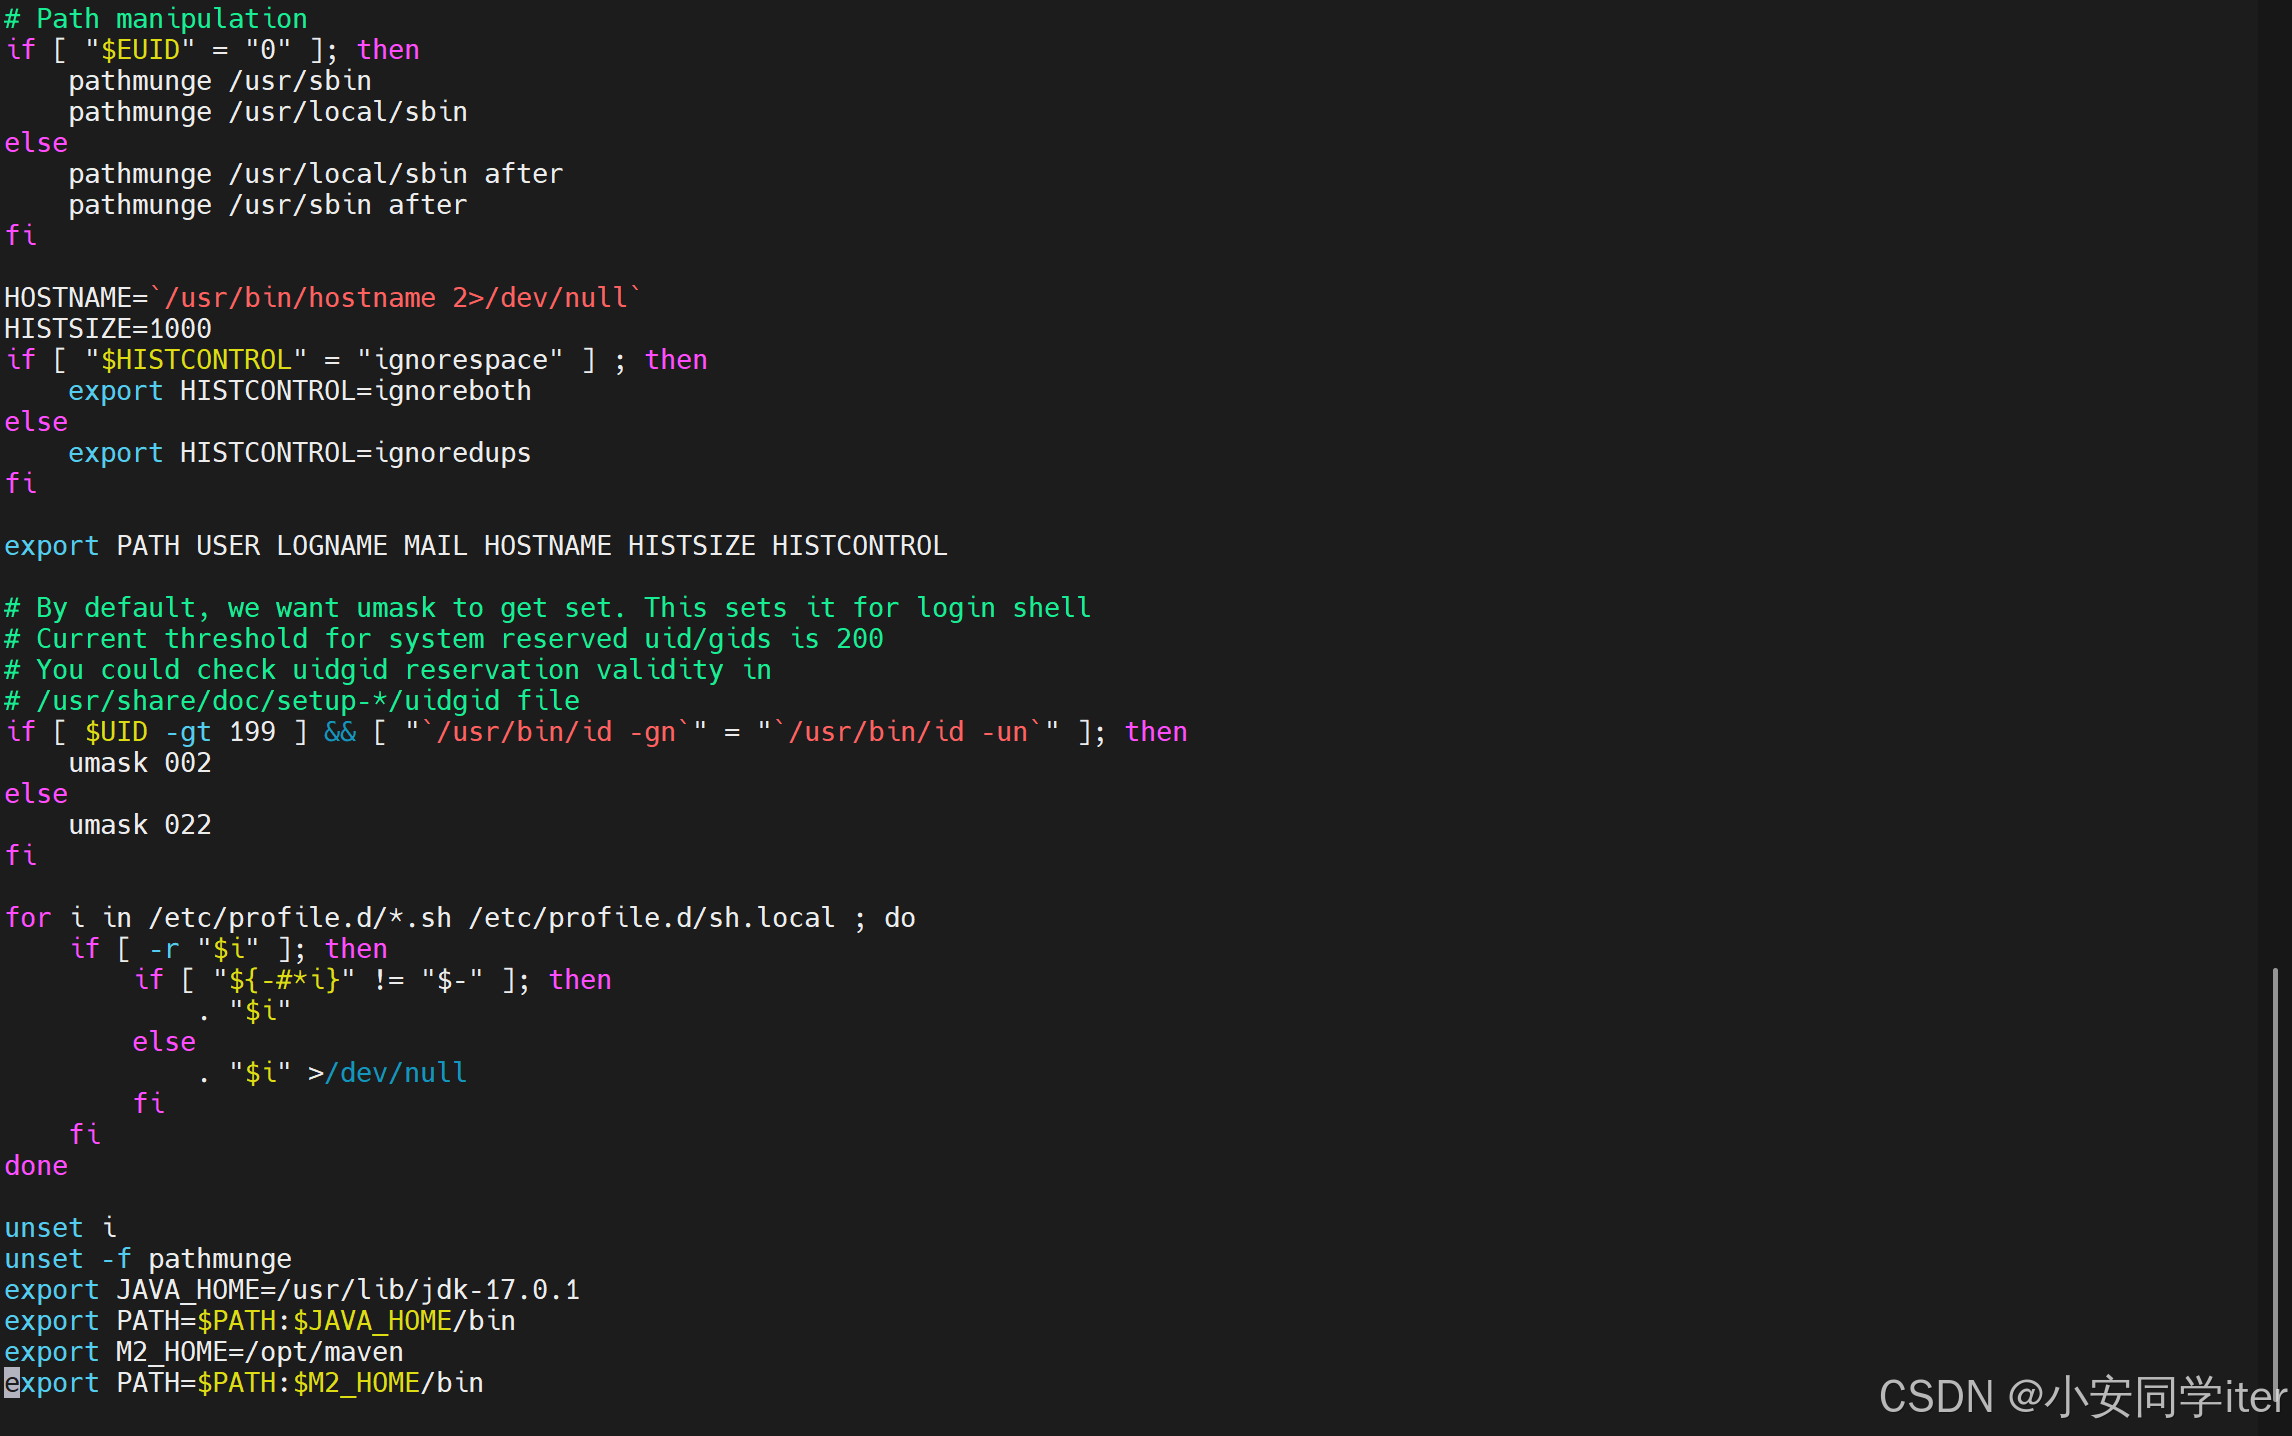Click the HOSTNAME assignment line

[x=320, y=298]
